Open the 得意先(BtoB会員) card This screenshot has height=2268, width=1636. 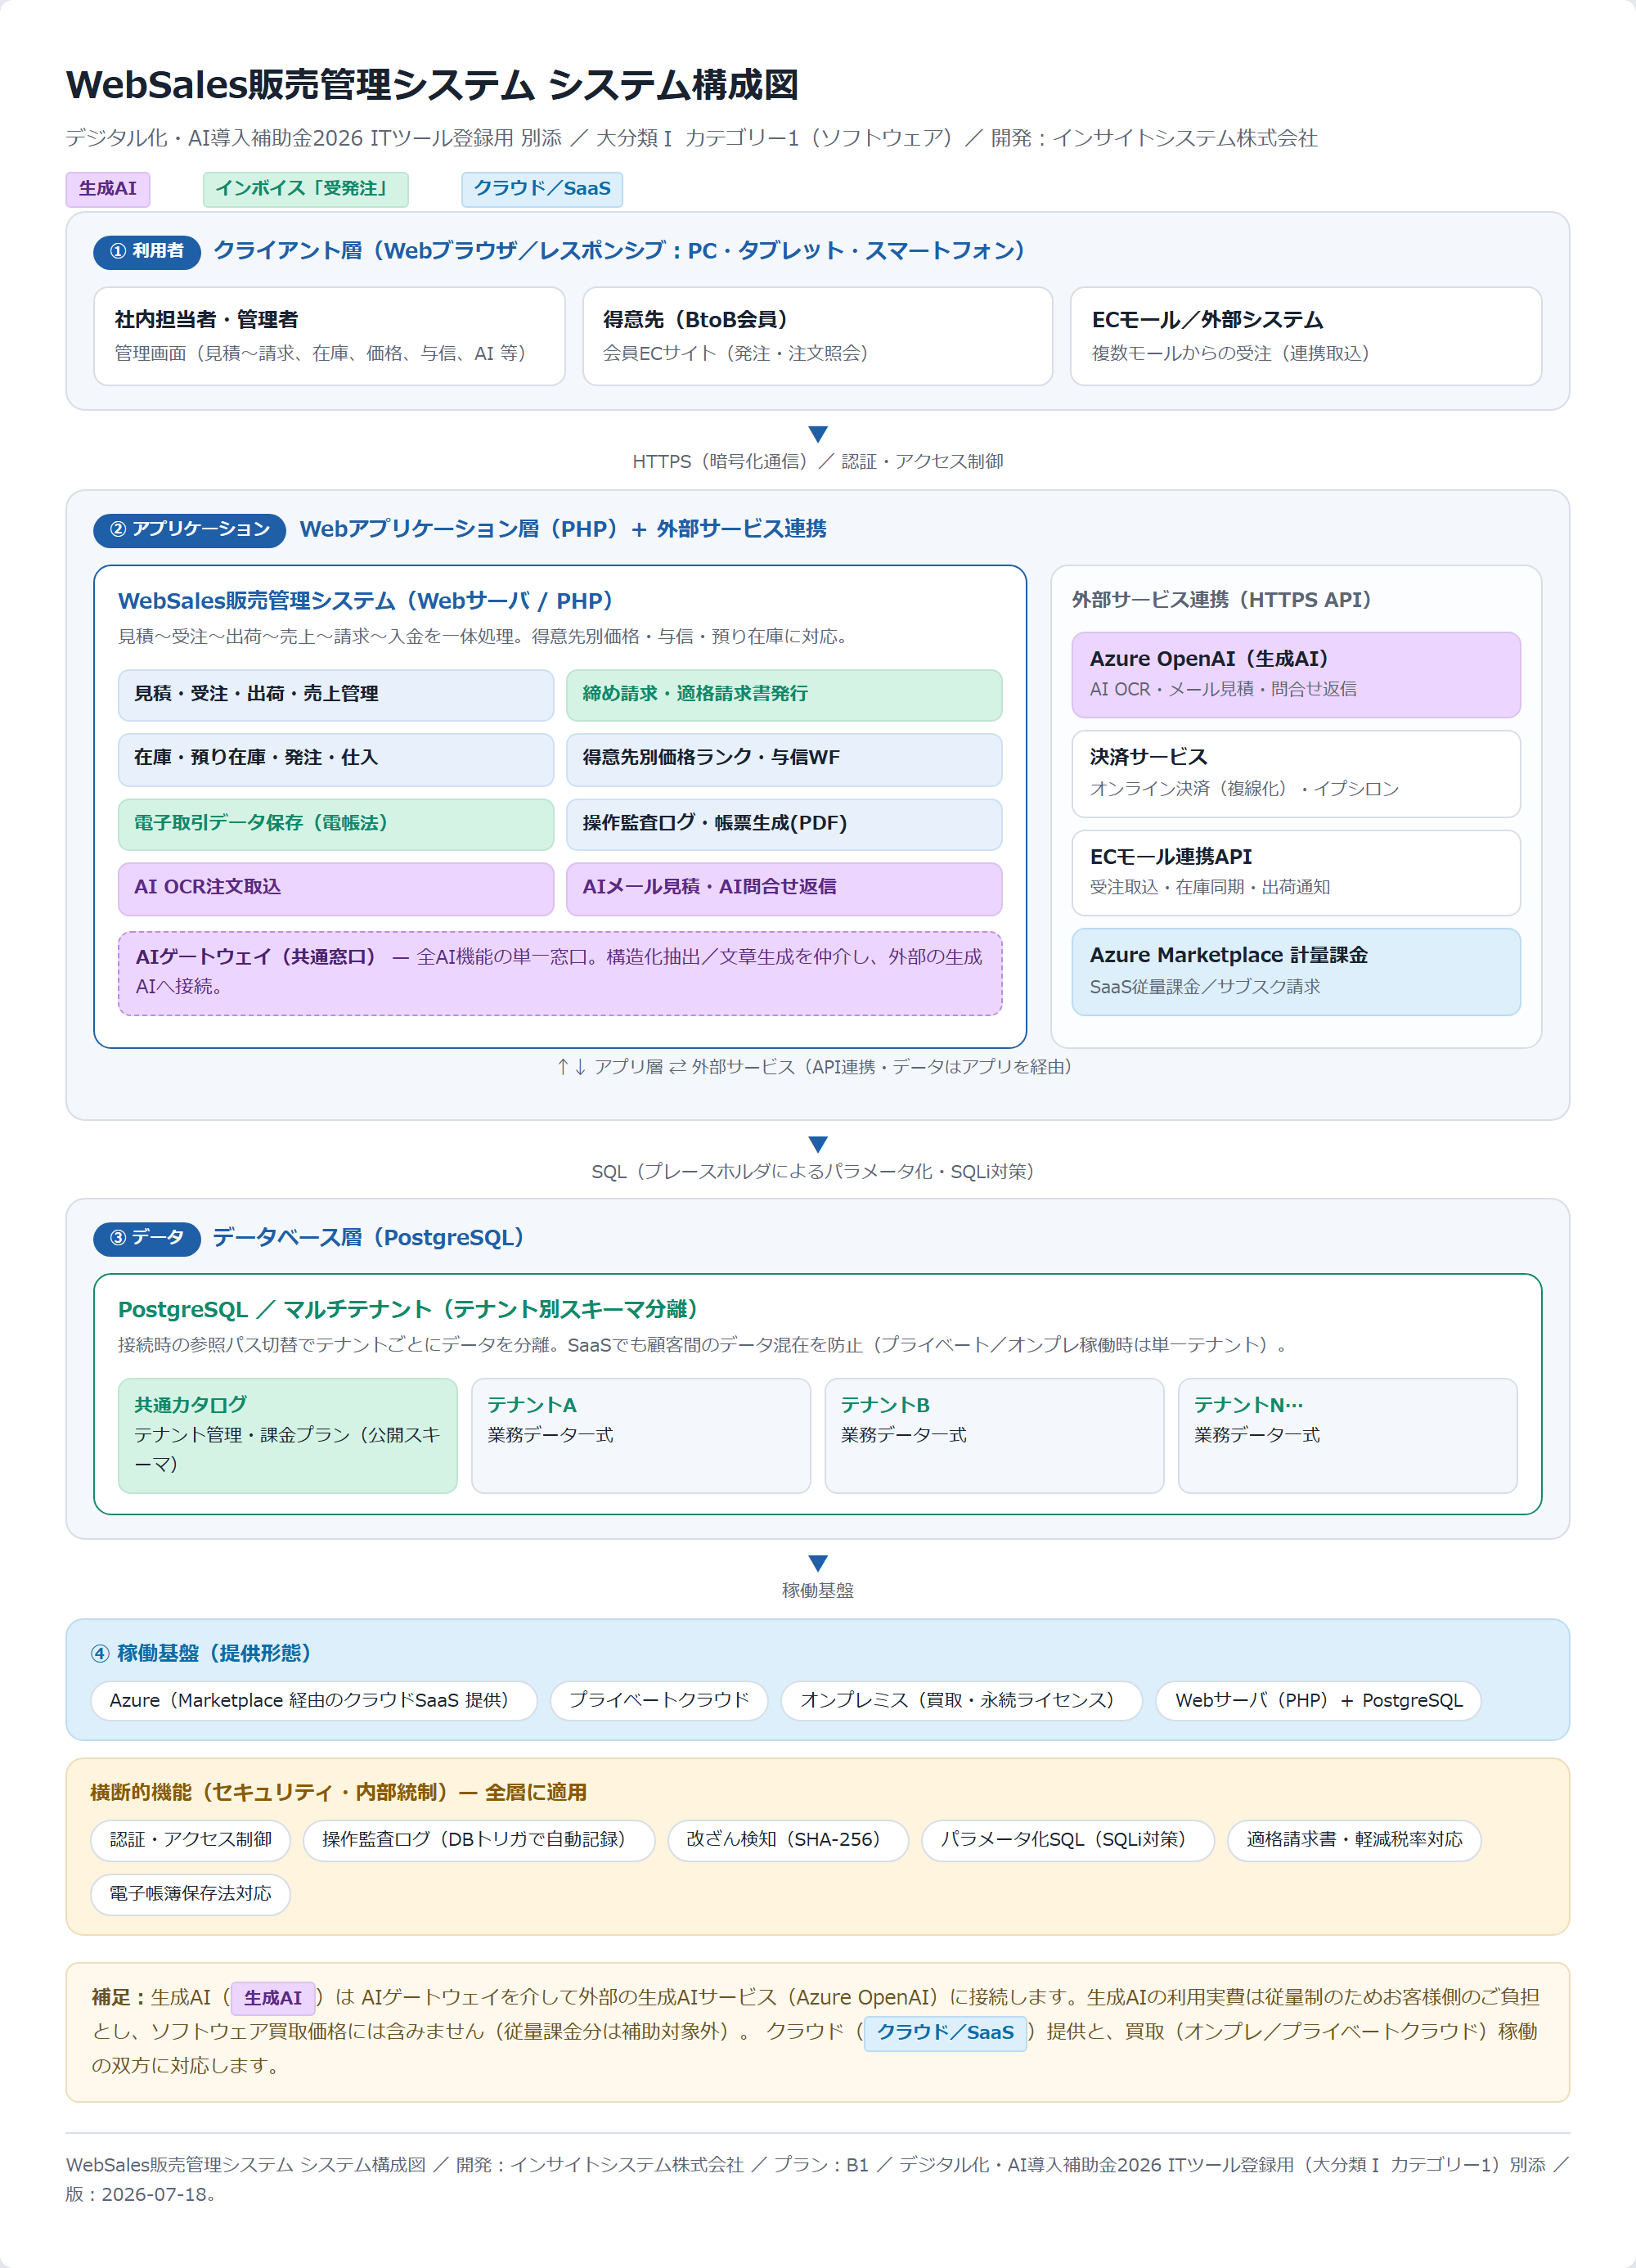(x=817, y=336)
